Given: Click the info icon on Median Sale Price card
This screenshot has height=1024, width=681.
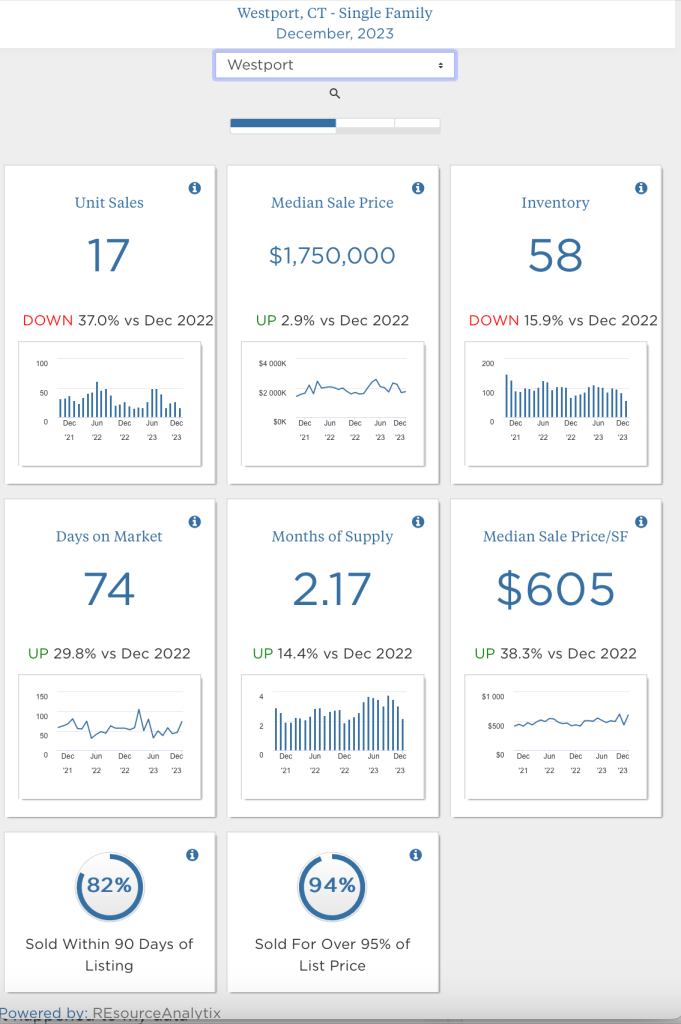Looking at the screenshot, I should click(418, 188).
